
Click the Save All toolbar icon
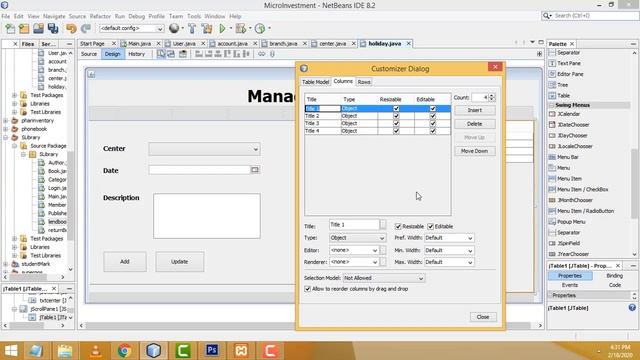coord(53,29)
